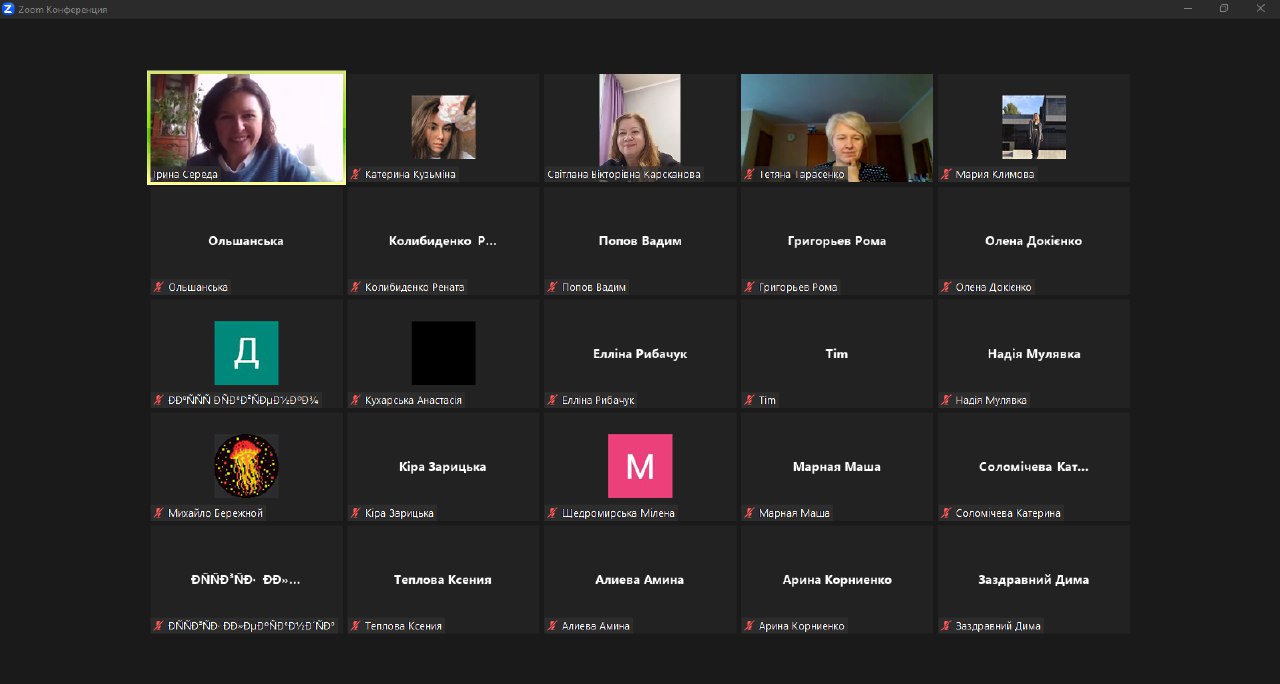Click the Zoom logo in the title bar

8,9
